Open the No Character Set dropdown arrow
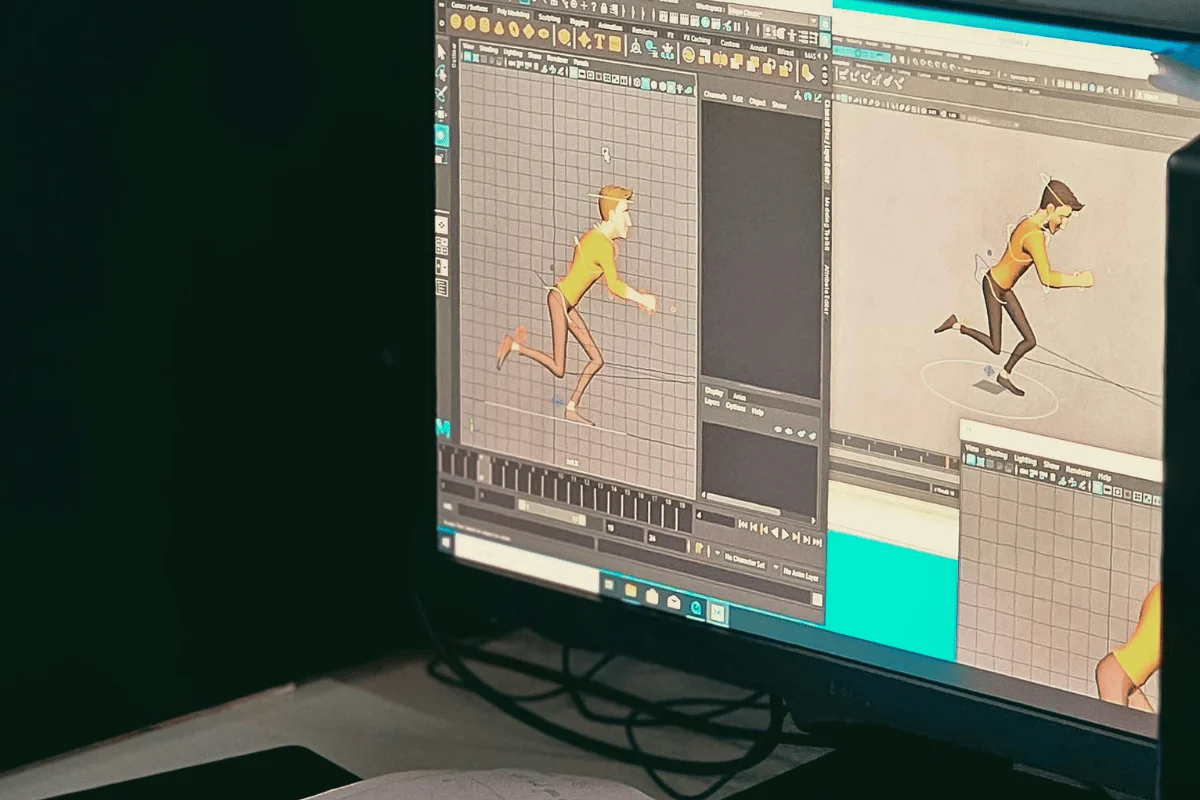This screenshot has height=800, width=1200. point(718,553)
